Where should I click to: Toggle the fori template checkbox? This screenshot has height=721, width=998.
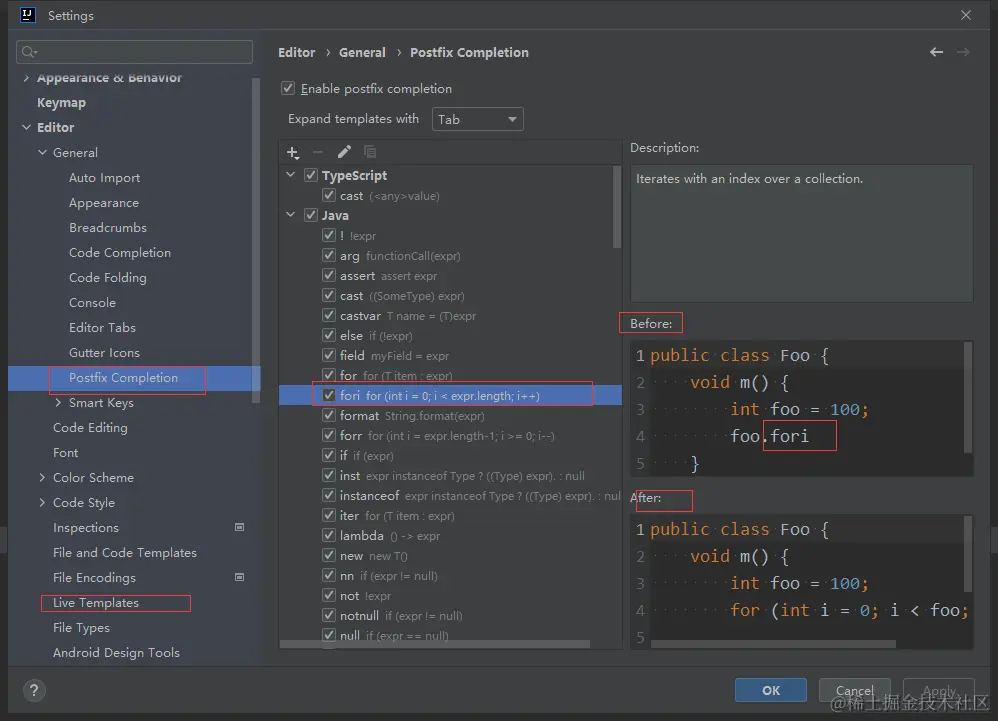click(x=328, y=395)
